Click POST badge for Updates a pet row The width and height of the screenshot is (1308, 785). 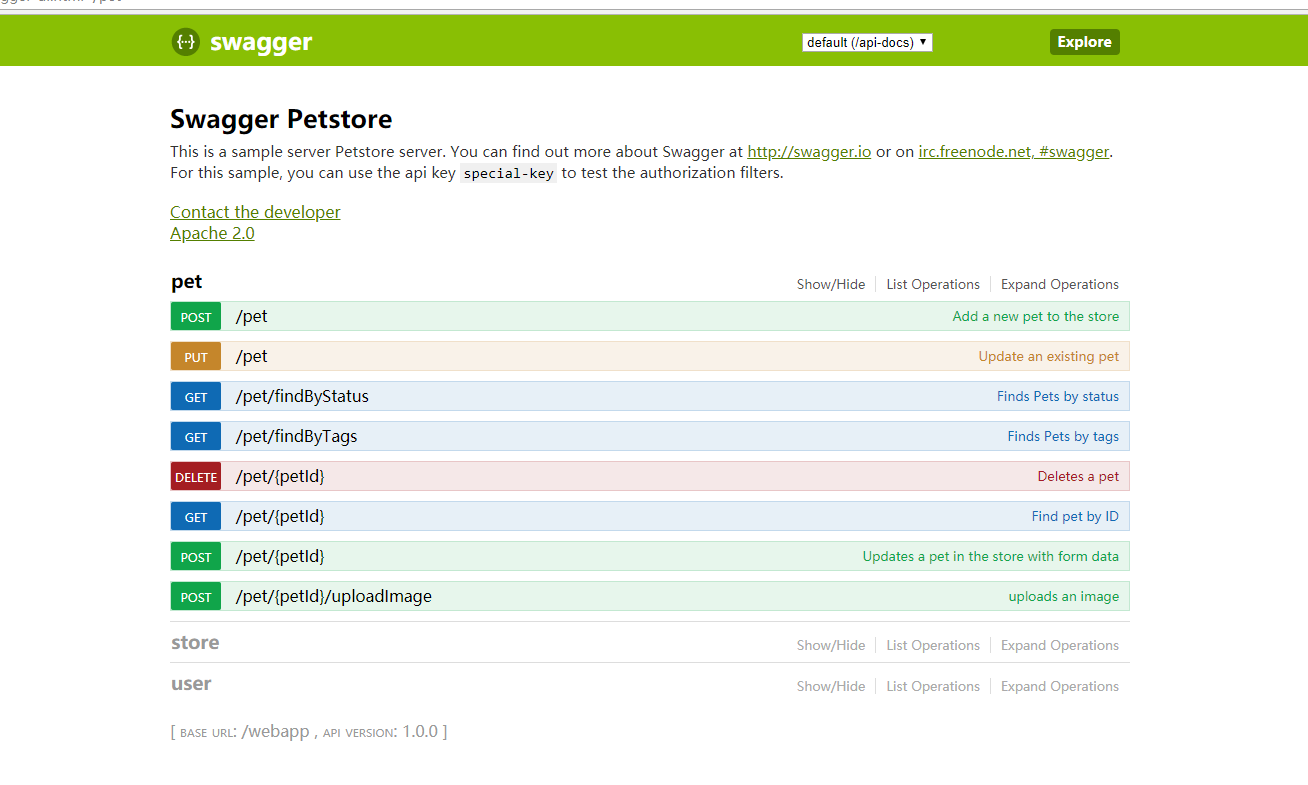(196, 556)
